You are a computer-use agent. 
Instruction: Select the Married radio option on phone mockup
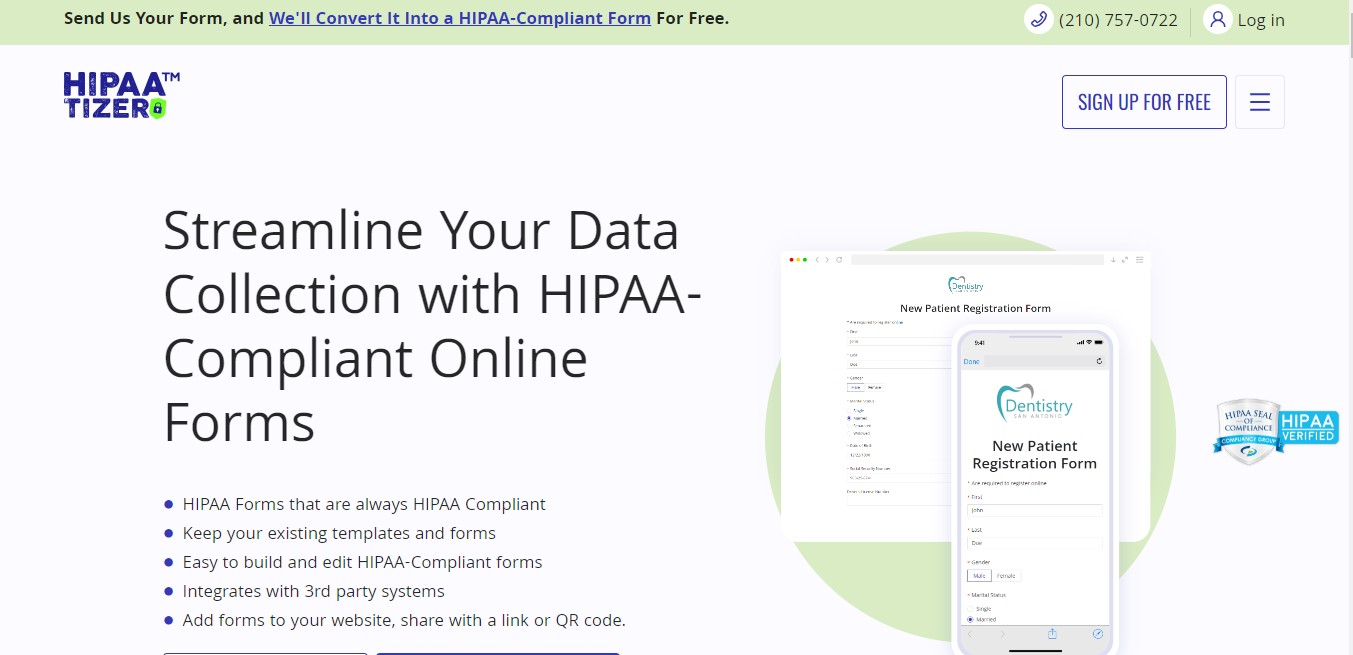(x=970, y=619)
